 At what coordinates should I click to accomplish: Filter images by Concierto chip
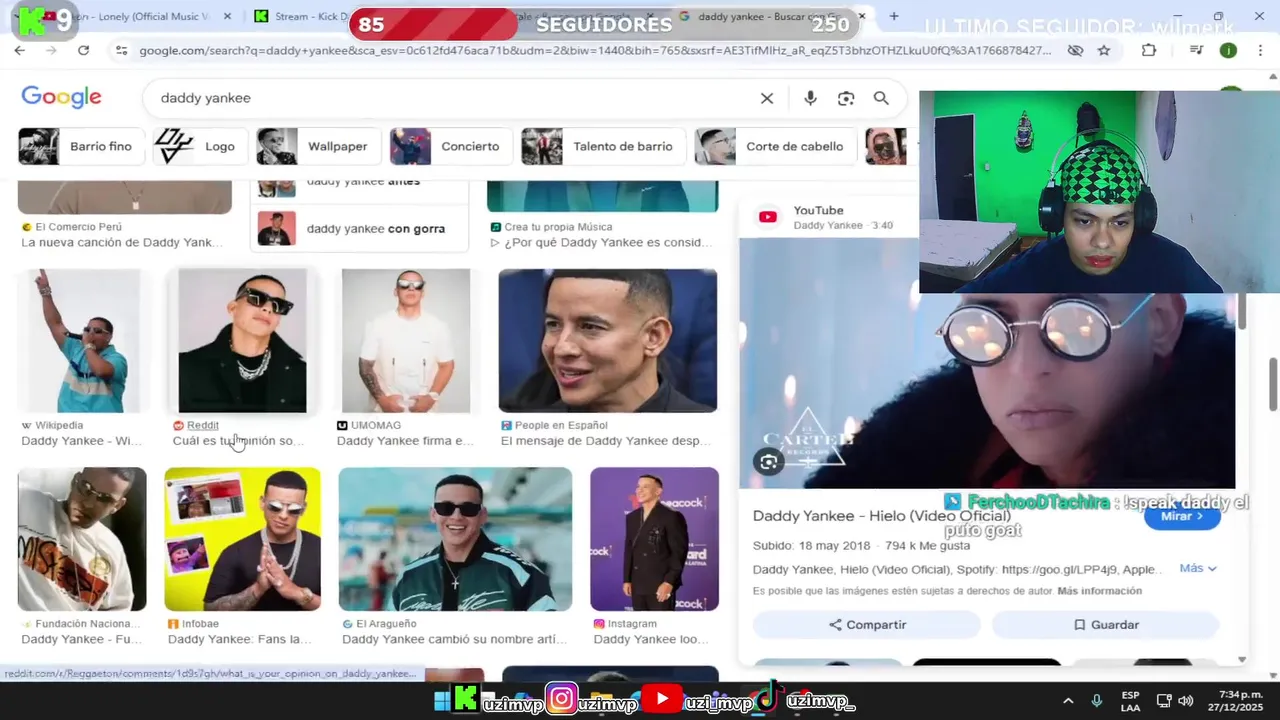pyautogui.click(x=452, y=146)
